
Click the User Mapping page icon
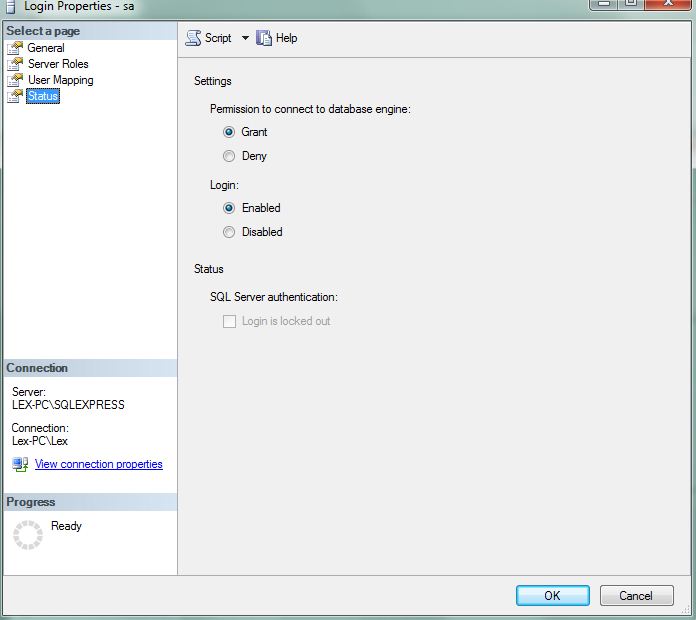click(x=15, y=80)
